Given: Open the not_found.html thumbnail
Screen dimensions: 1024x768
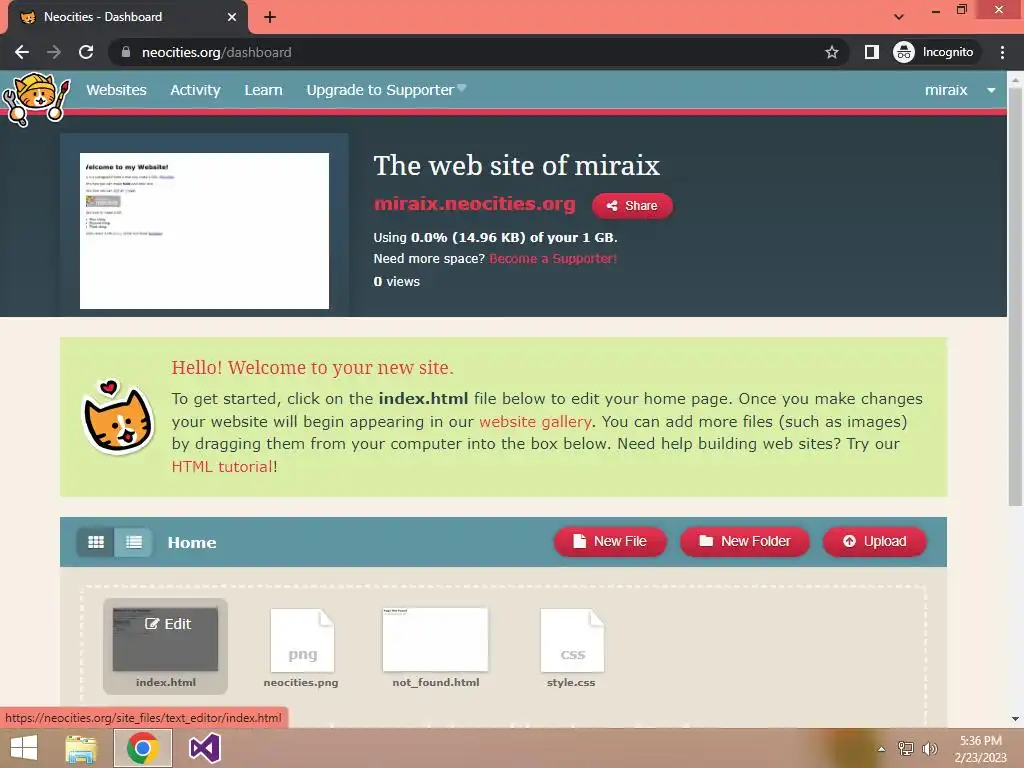Looking at the screenshot, I should (x=436, y=639).
